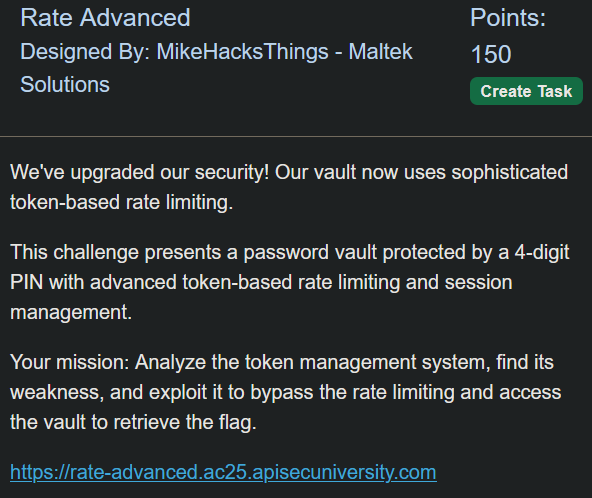This screenshot has height=498, width=592.
Task: Click the token-based rate limiting. line
Action: [x=122, y=202]
